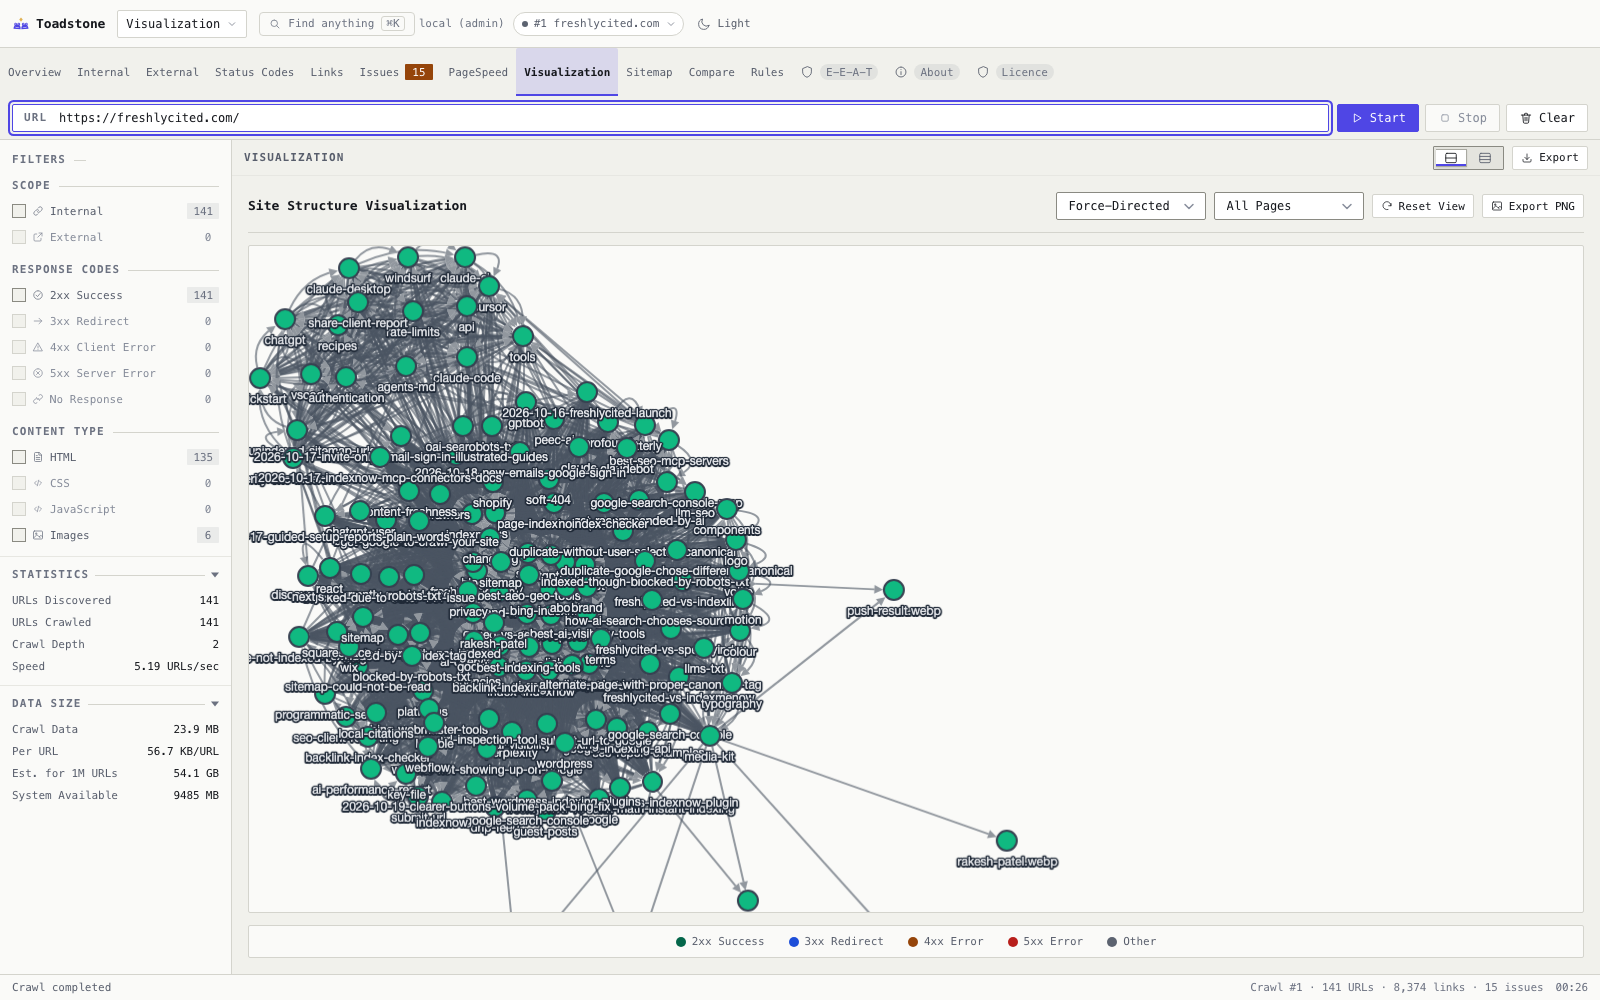Click the media-kit graph node
Screen dimensions: 1600x1000
(710, 736)
